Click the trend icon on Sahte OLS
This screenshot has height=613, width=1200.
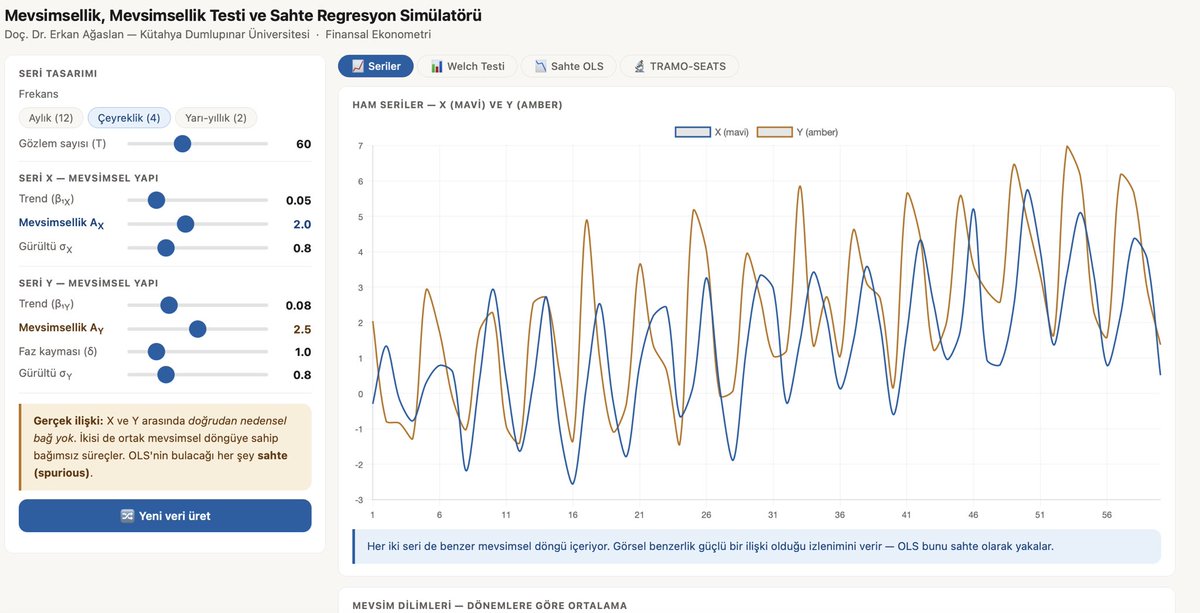pyautogui.click(x=541, y=67)
